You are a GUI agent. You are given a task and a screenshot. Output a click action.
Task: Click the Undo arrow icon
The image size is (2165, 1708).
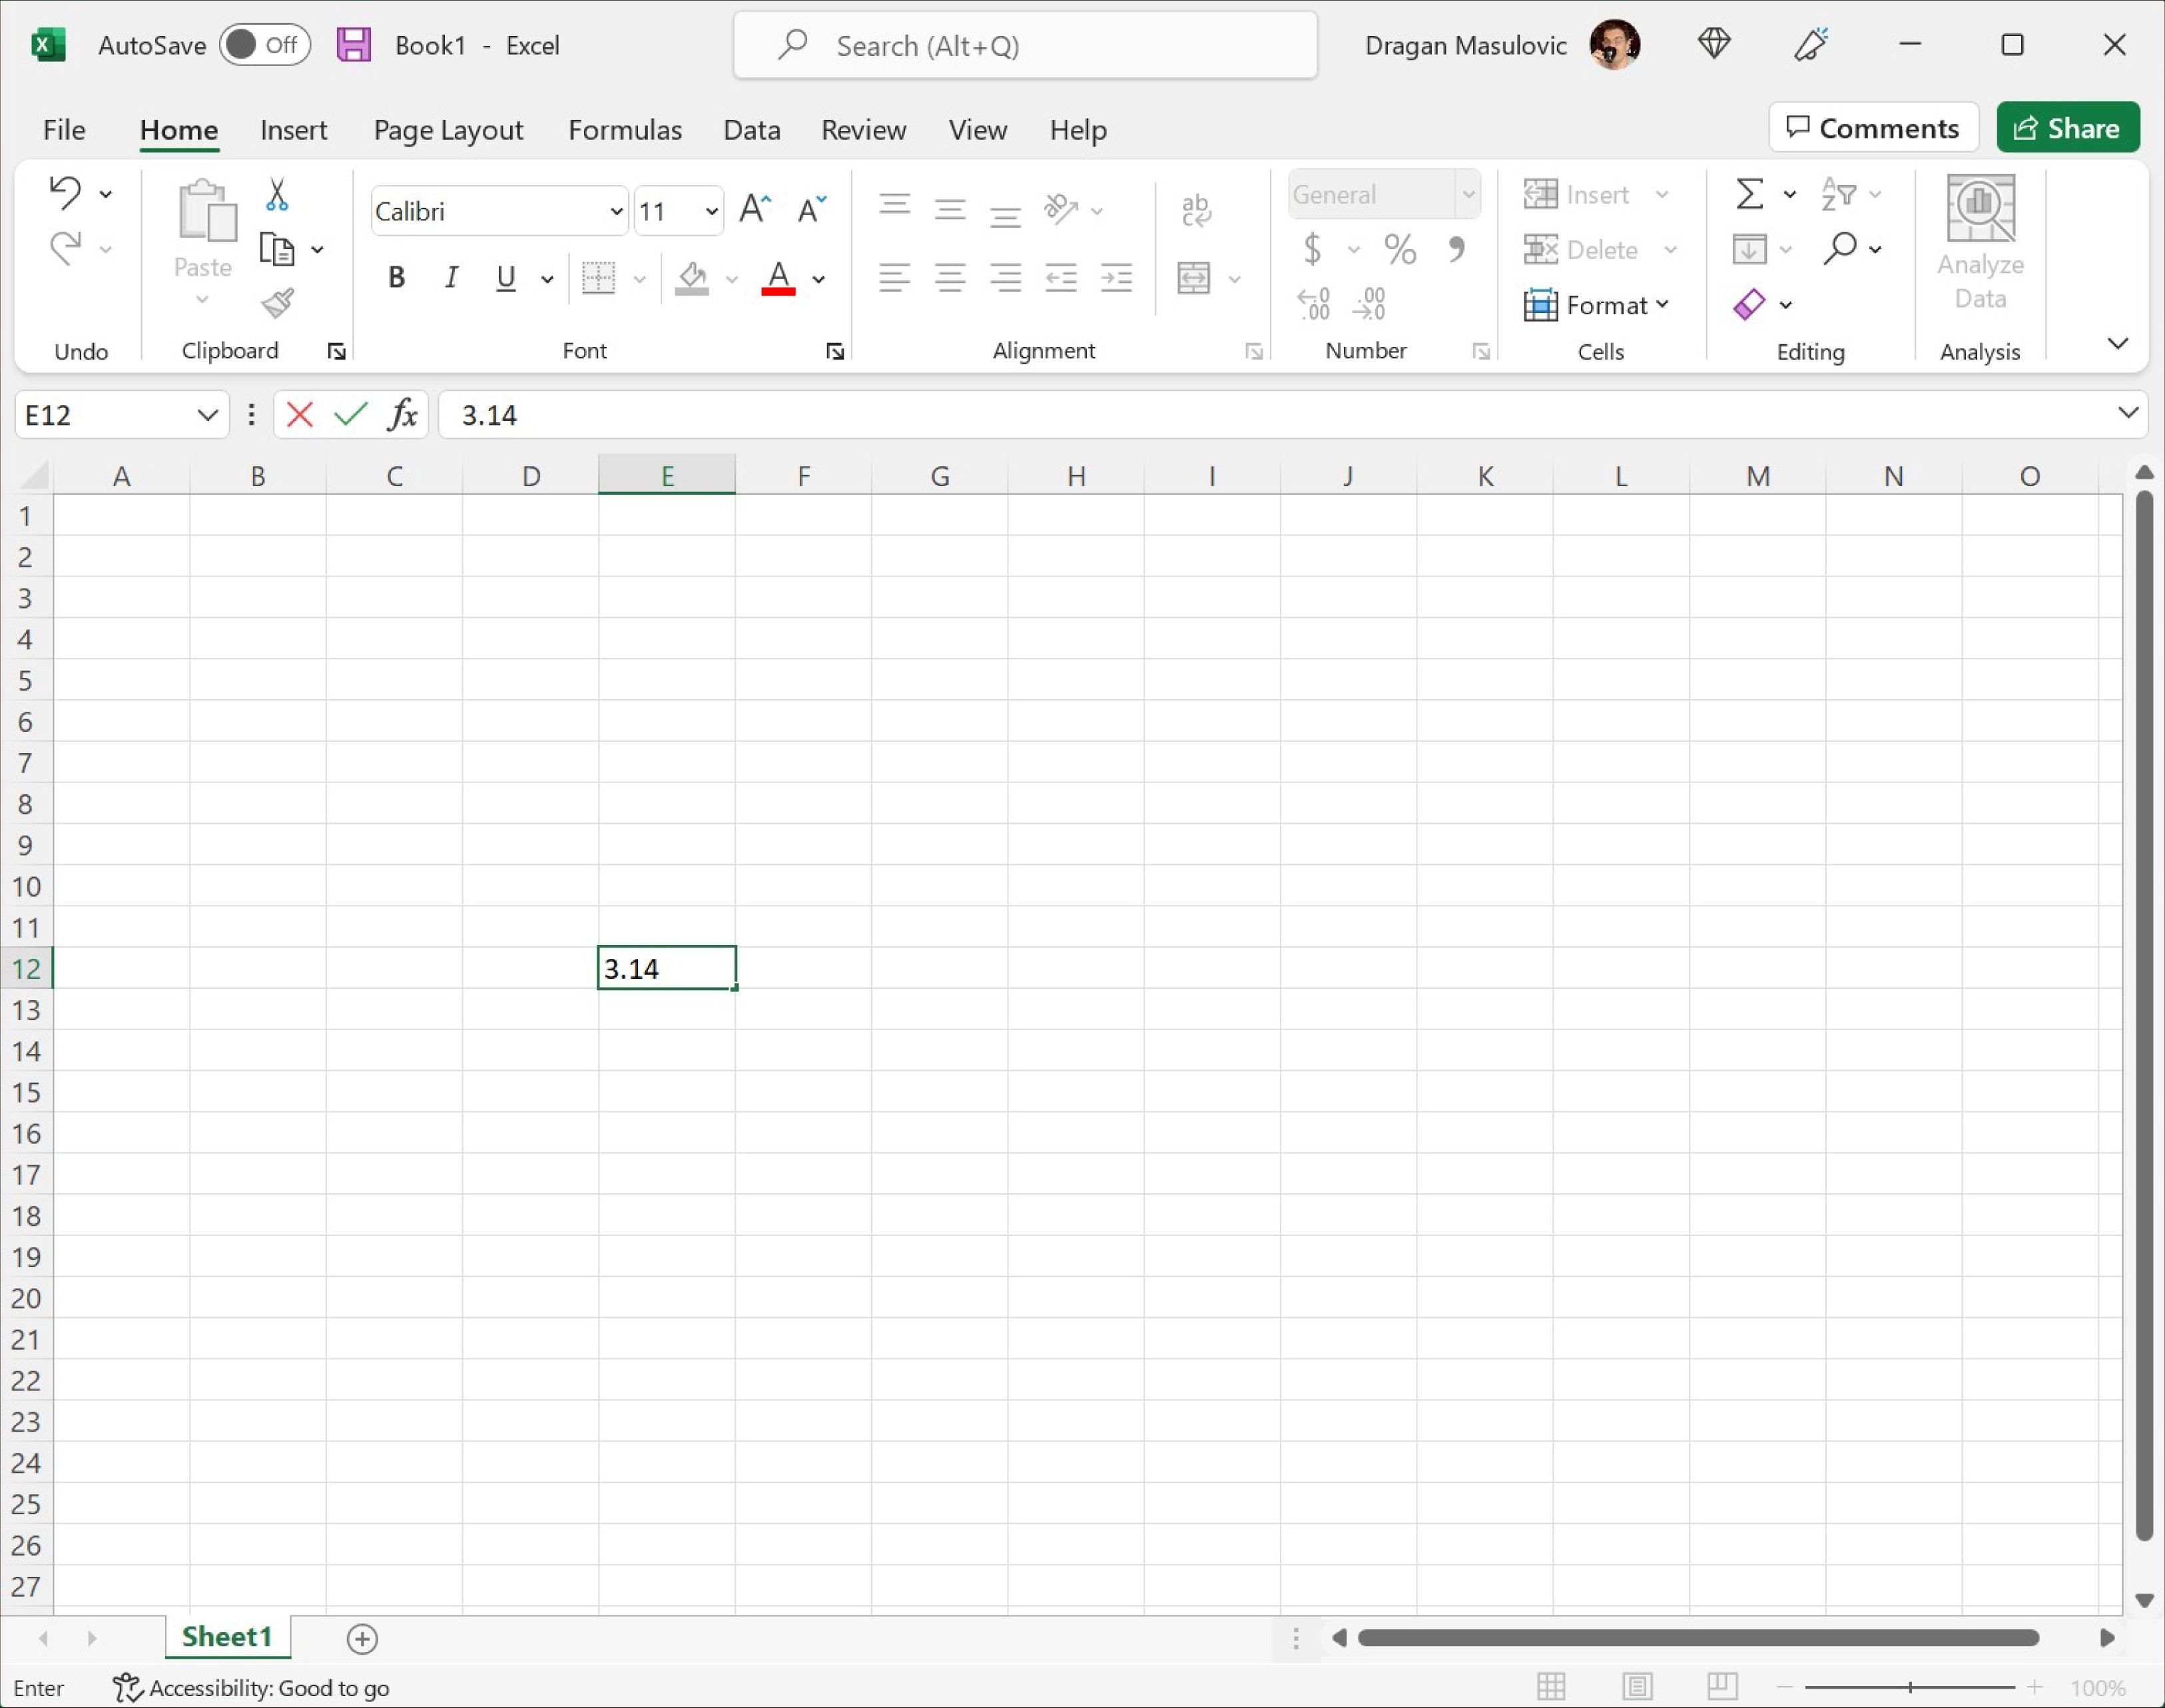[x=65, y=192]
